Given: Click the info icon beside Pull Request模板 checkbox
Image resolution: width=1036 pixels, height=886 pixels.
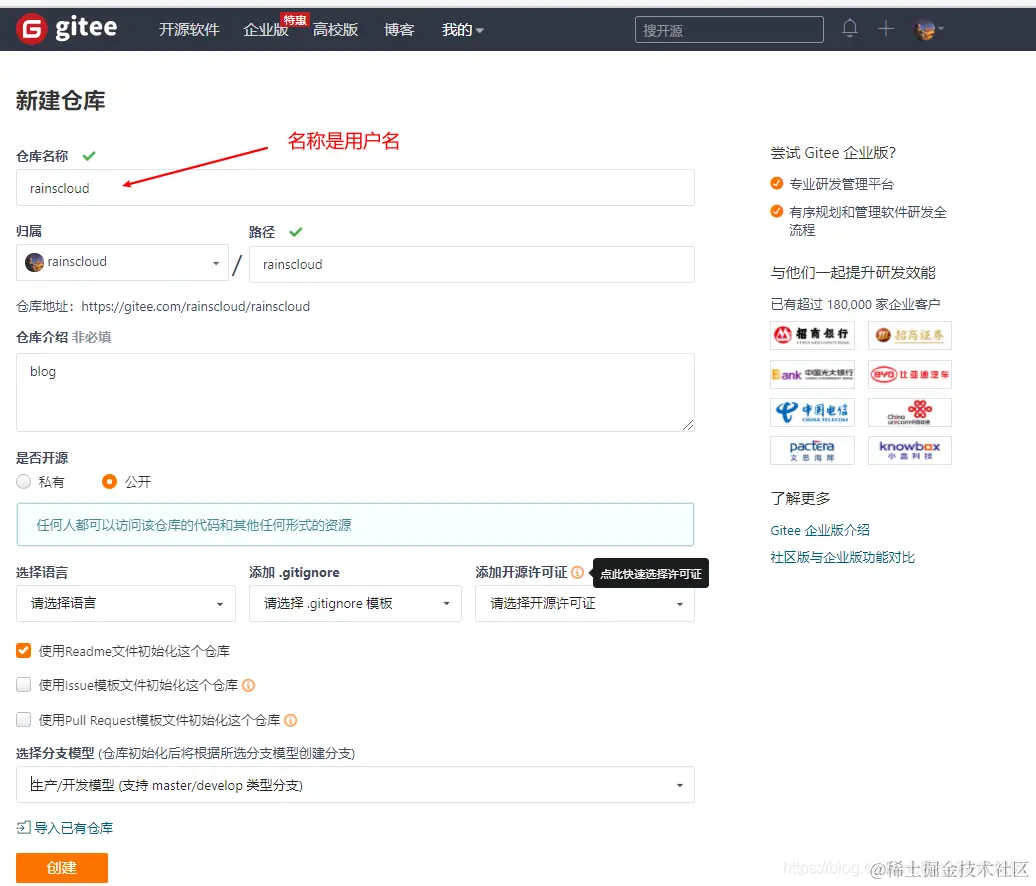Looking at the screenshot, I should 290,719.
